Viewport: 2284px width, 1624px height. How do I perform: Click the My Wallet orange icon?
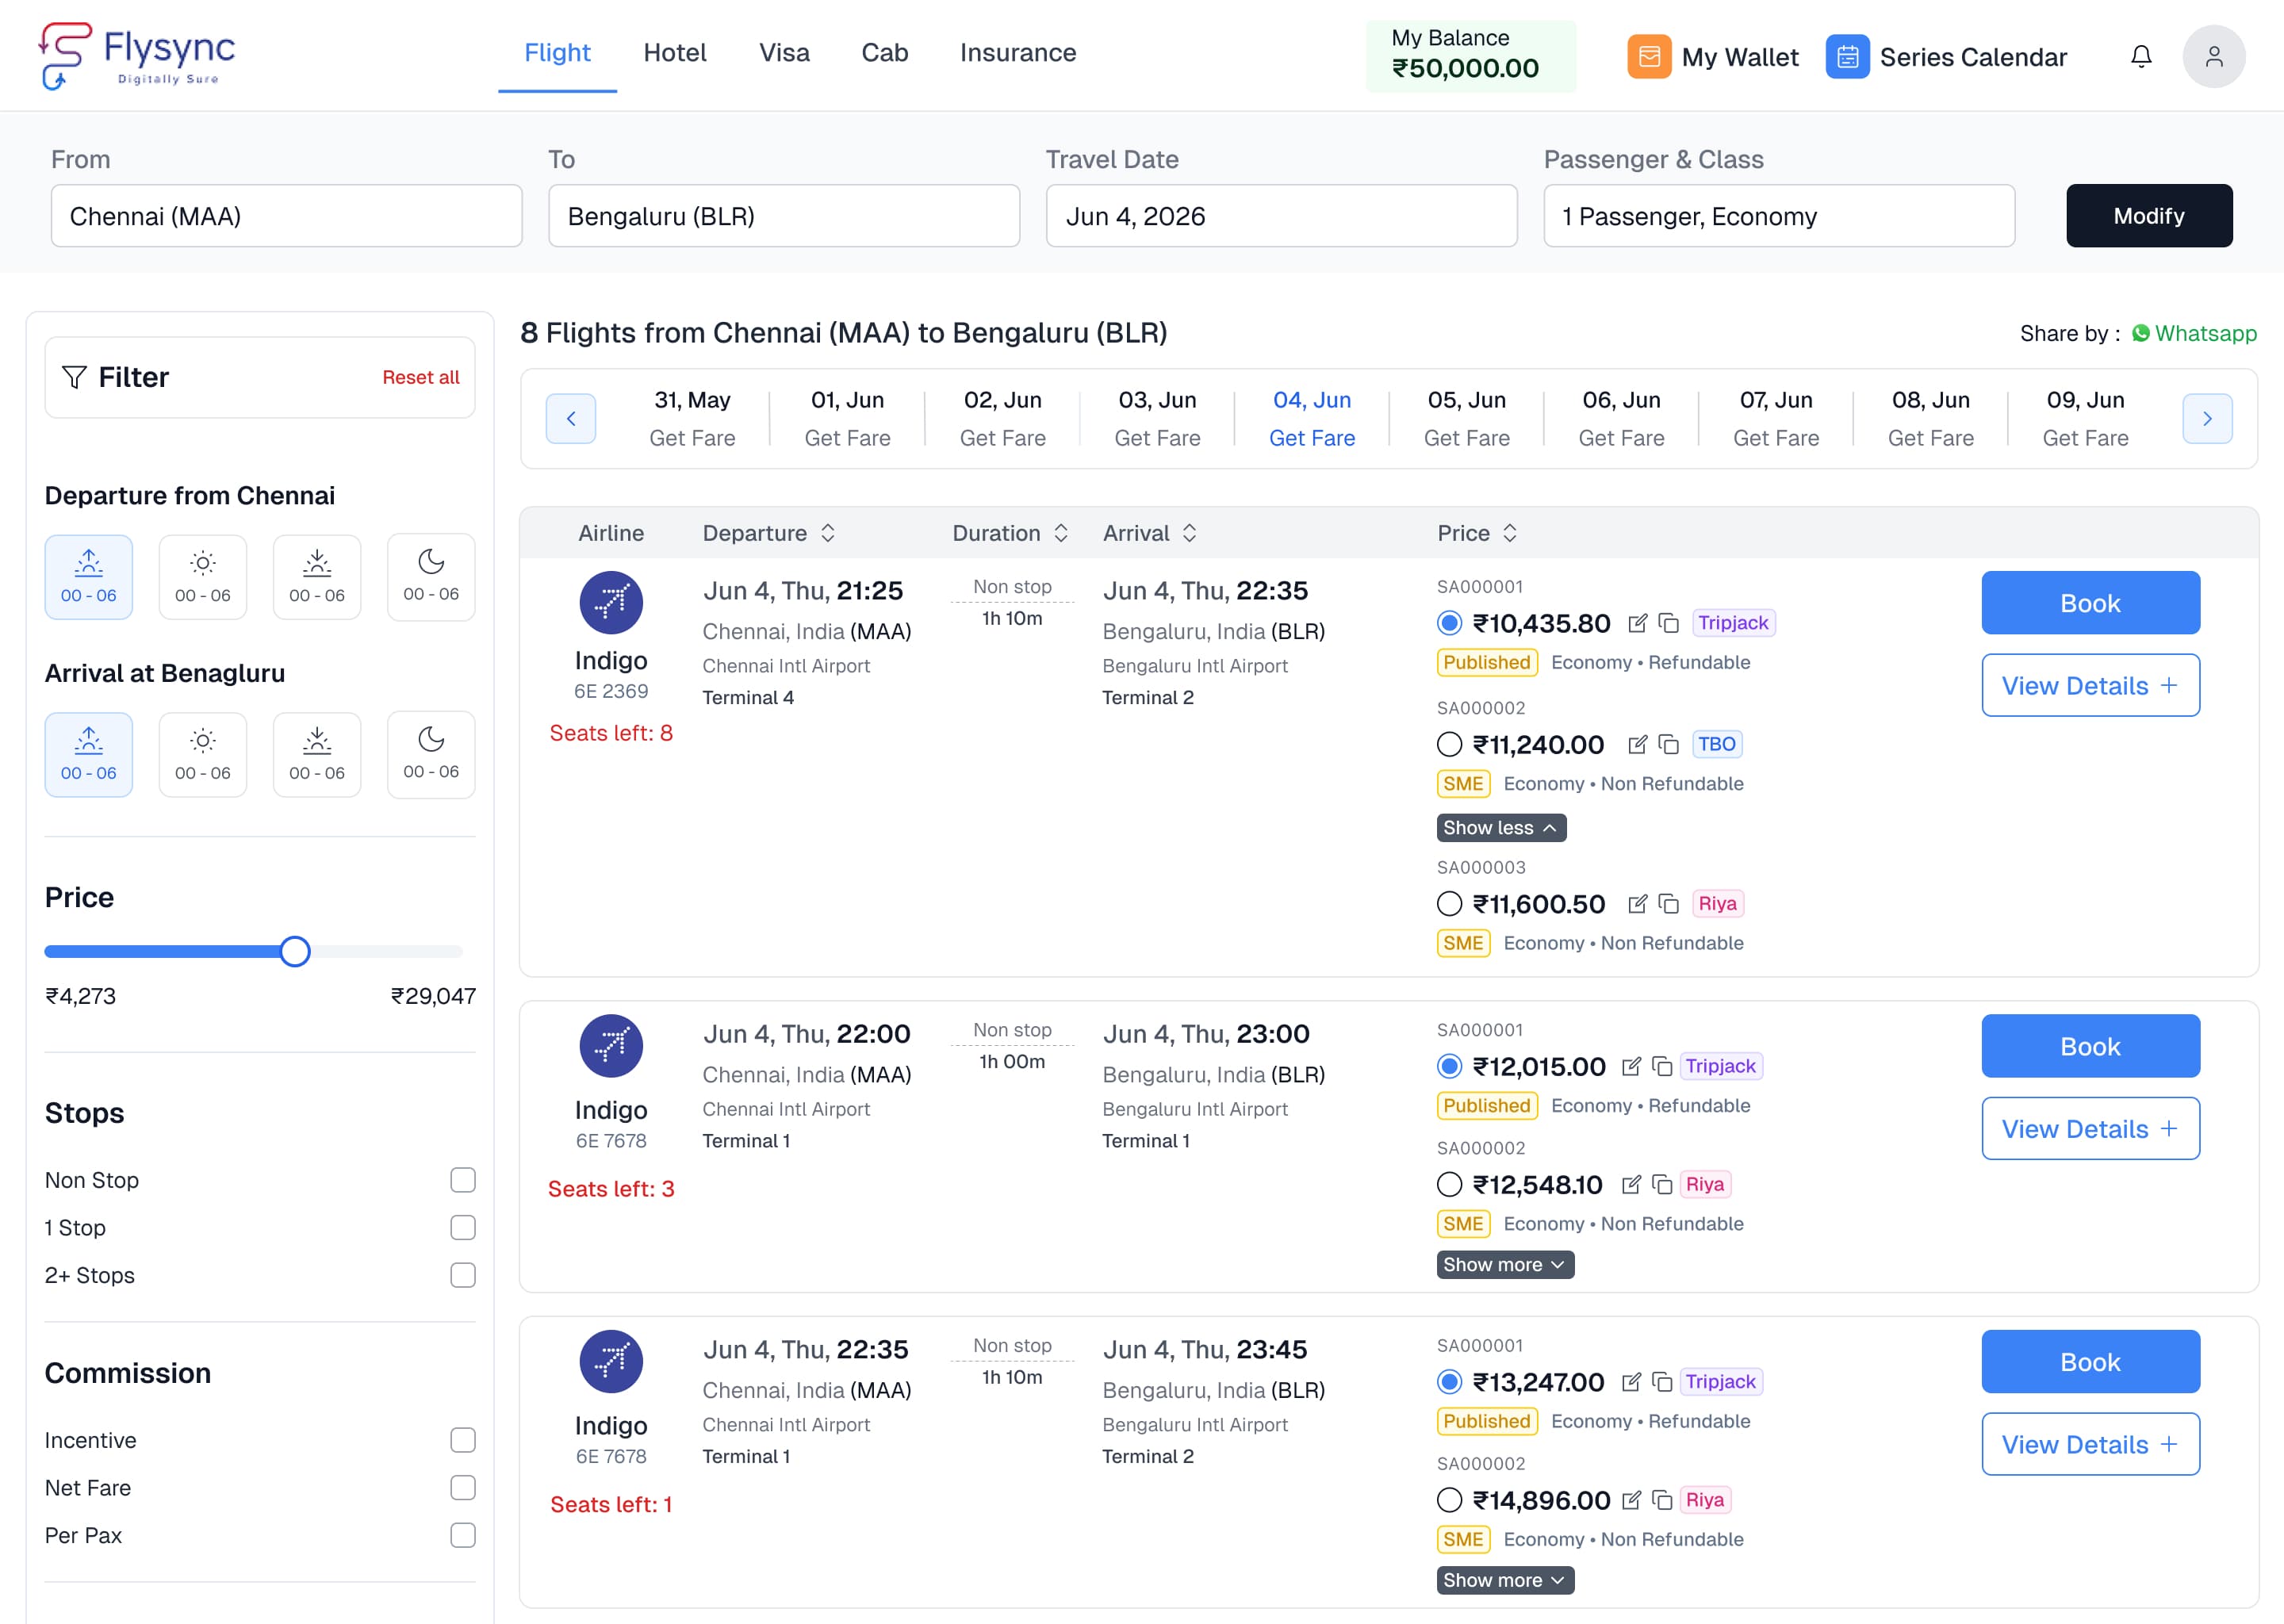click(x=1649, y=56)
